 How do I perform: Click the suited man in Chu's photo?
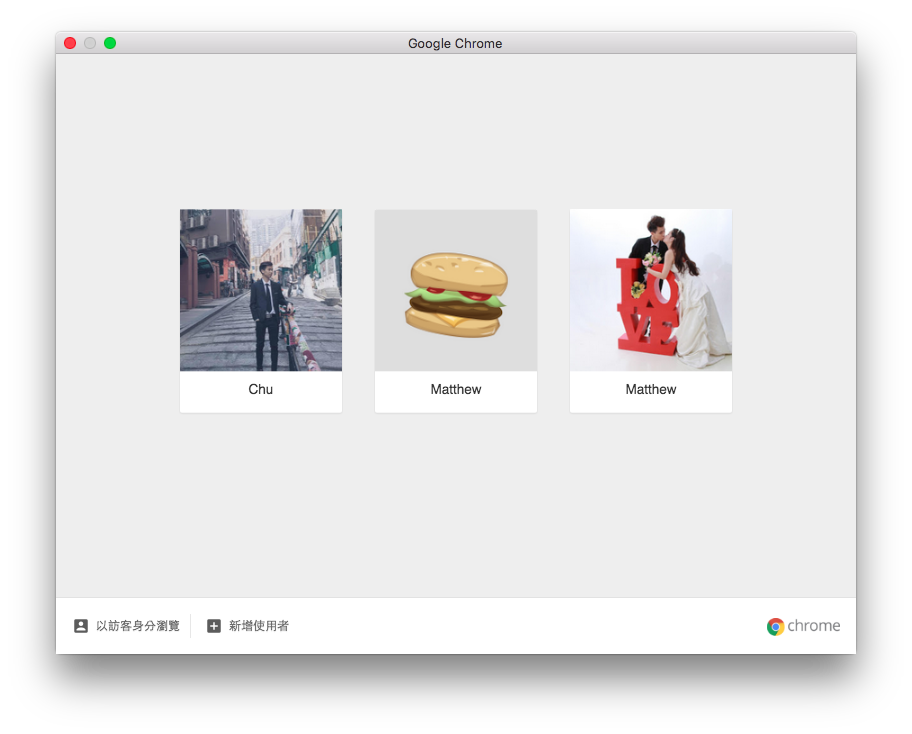pos(268,316)
